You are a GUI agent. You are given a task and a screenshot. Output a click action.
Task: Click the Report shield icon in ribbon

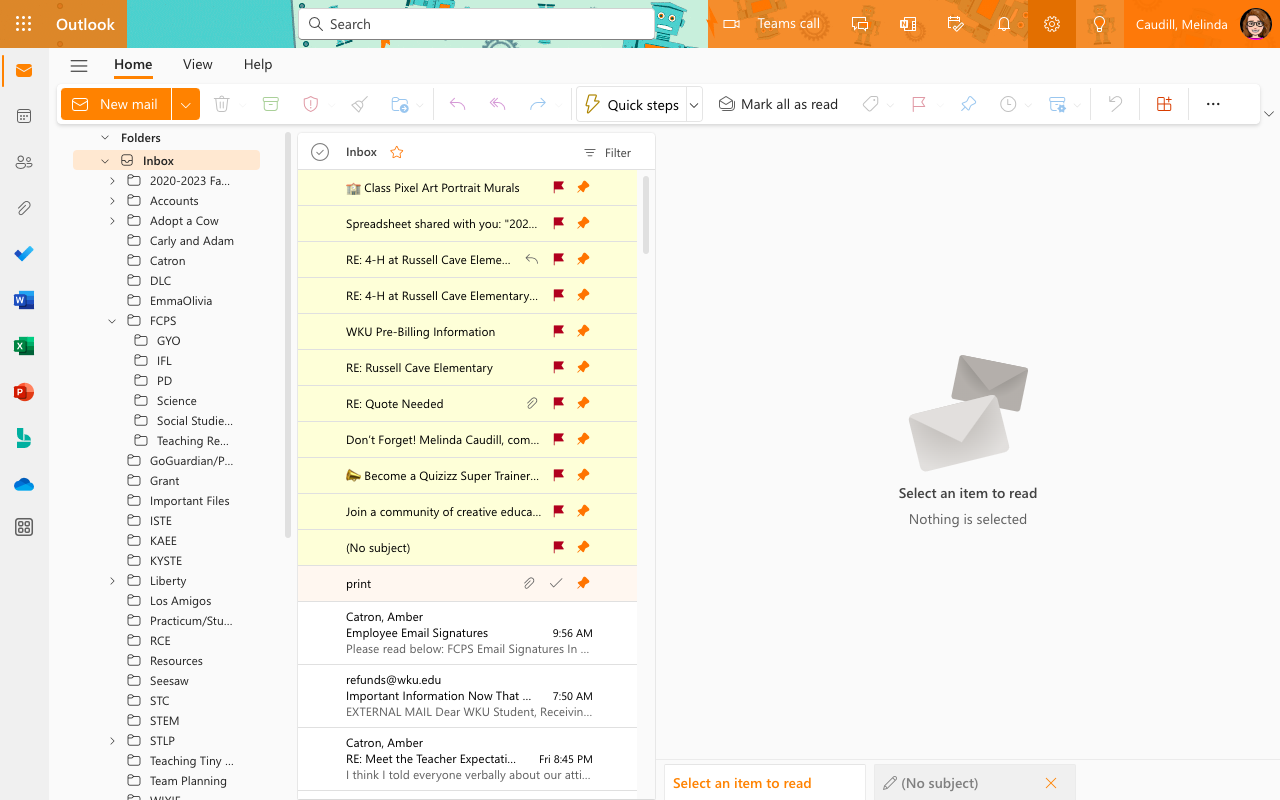[x=311, y=104]
